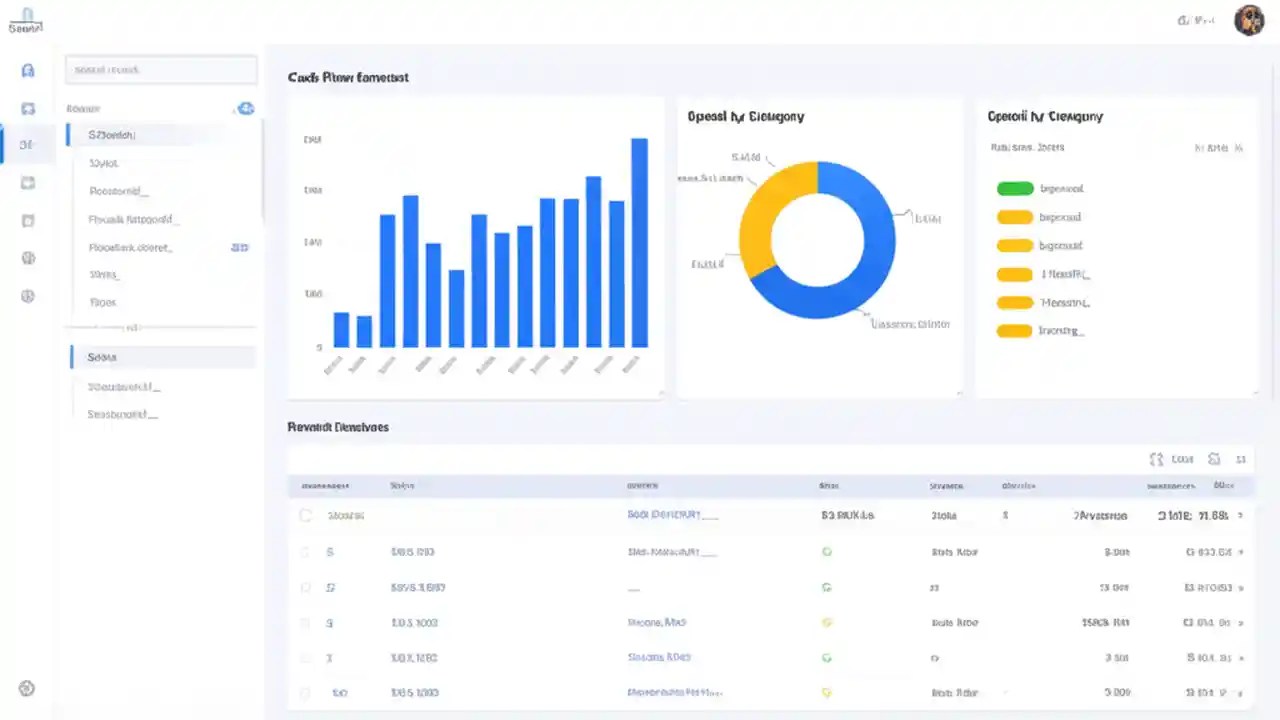Click the 'Cash Flow Forecast' heading link

coord(348,77)
